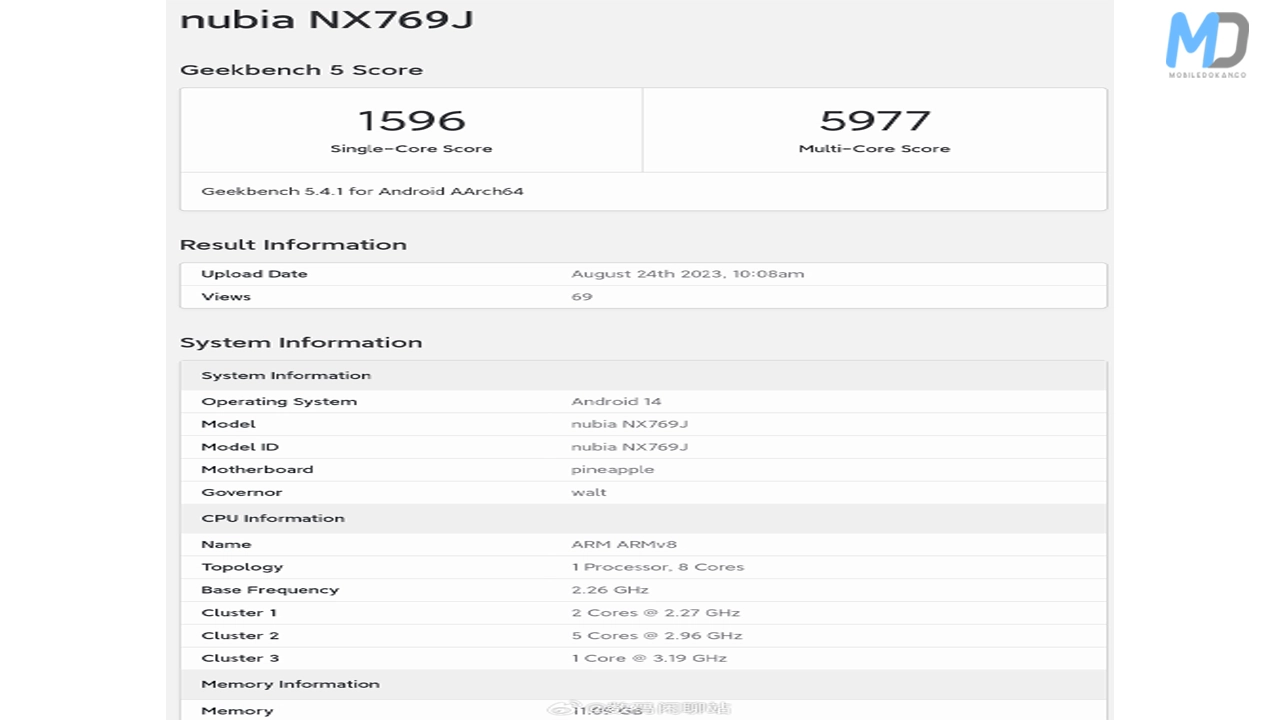Click the Topology value 1 Processor, 8 Cores
Viewport: 1280px width, 720px height.
point(657,567)
